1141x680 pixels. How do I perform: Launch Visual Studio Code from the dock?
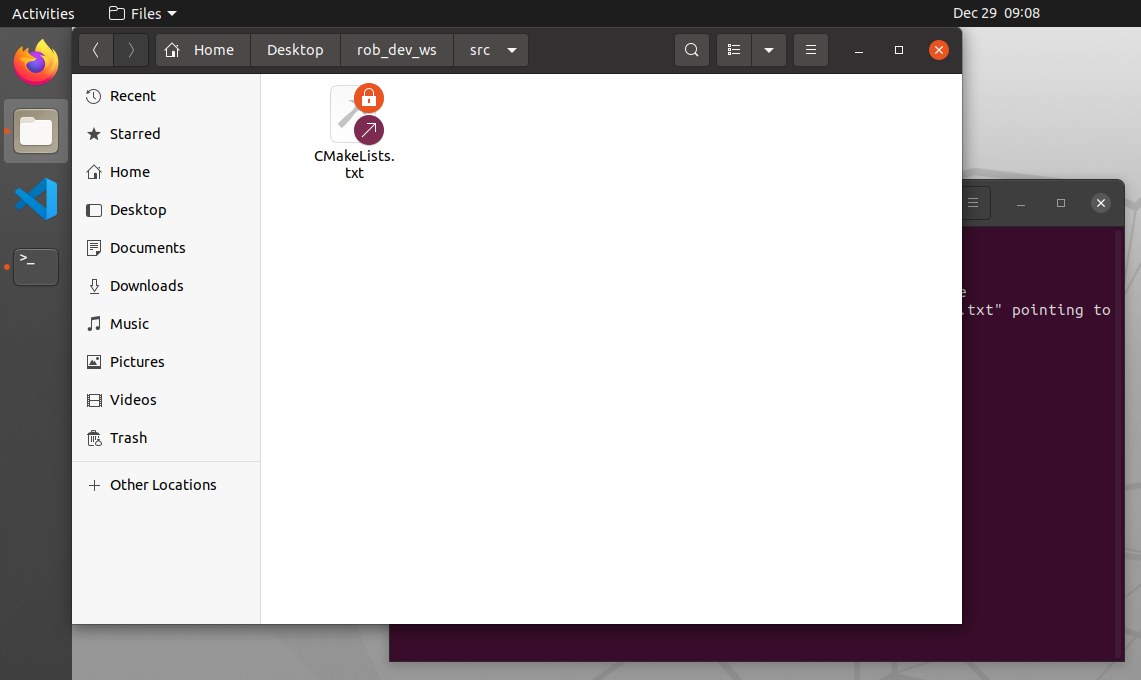coord(36,199)
